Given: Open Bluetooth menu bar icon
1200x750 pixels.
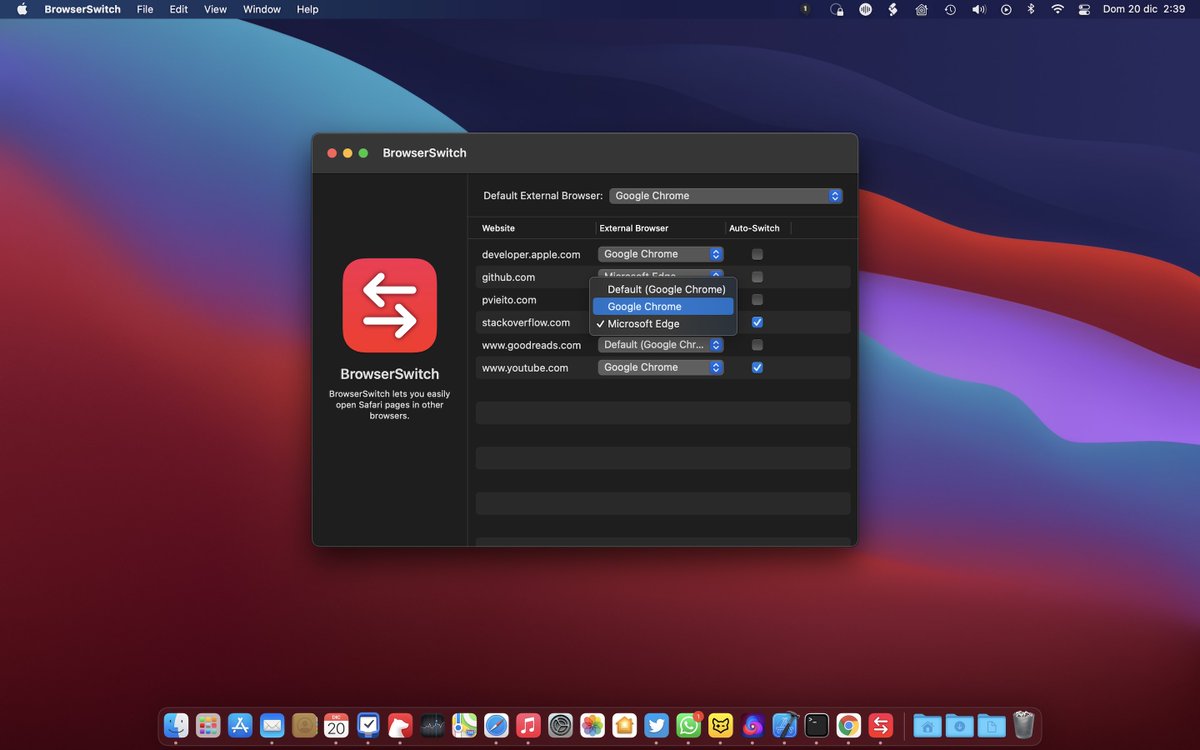Looking at the screenshot, I should coord(1032,9).
